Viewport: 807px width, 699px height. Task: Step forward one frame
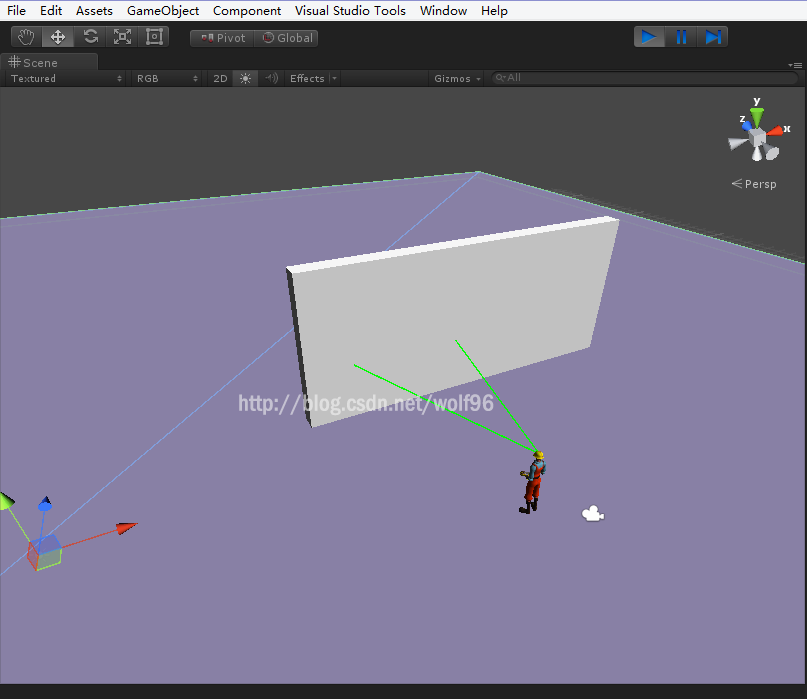click(x=712, y=37)
